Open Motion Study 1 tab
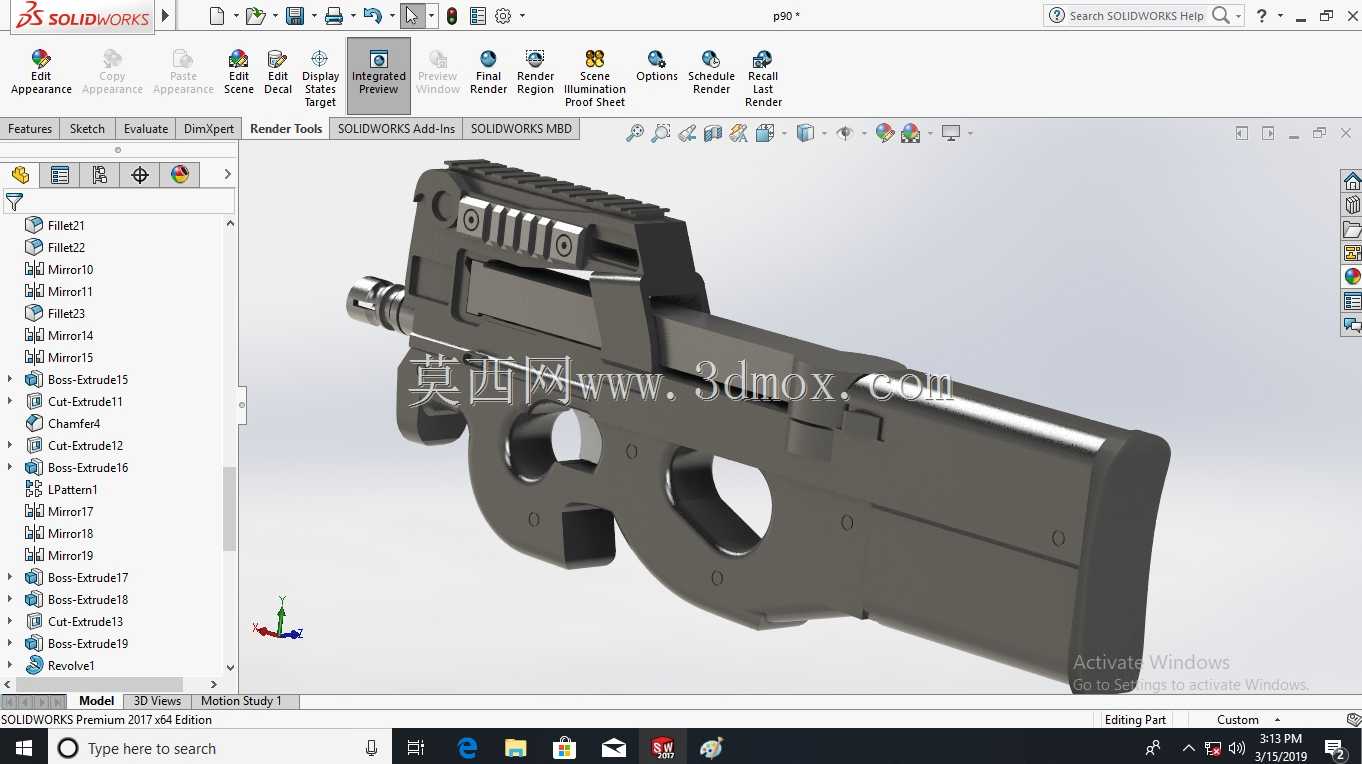Screen dimensions: 1362x764 pos(241,701)
